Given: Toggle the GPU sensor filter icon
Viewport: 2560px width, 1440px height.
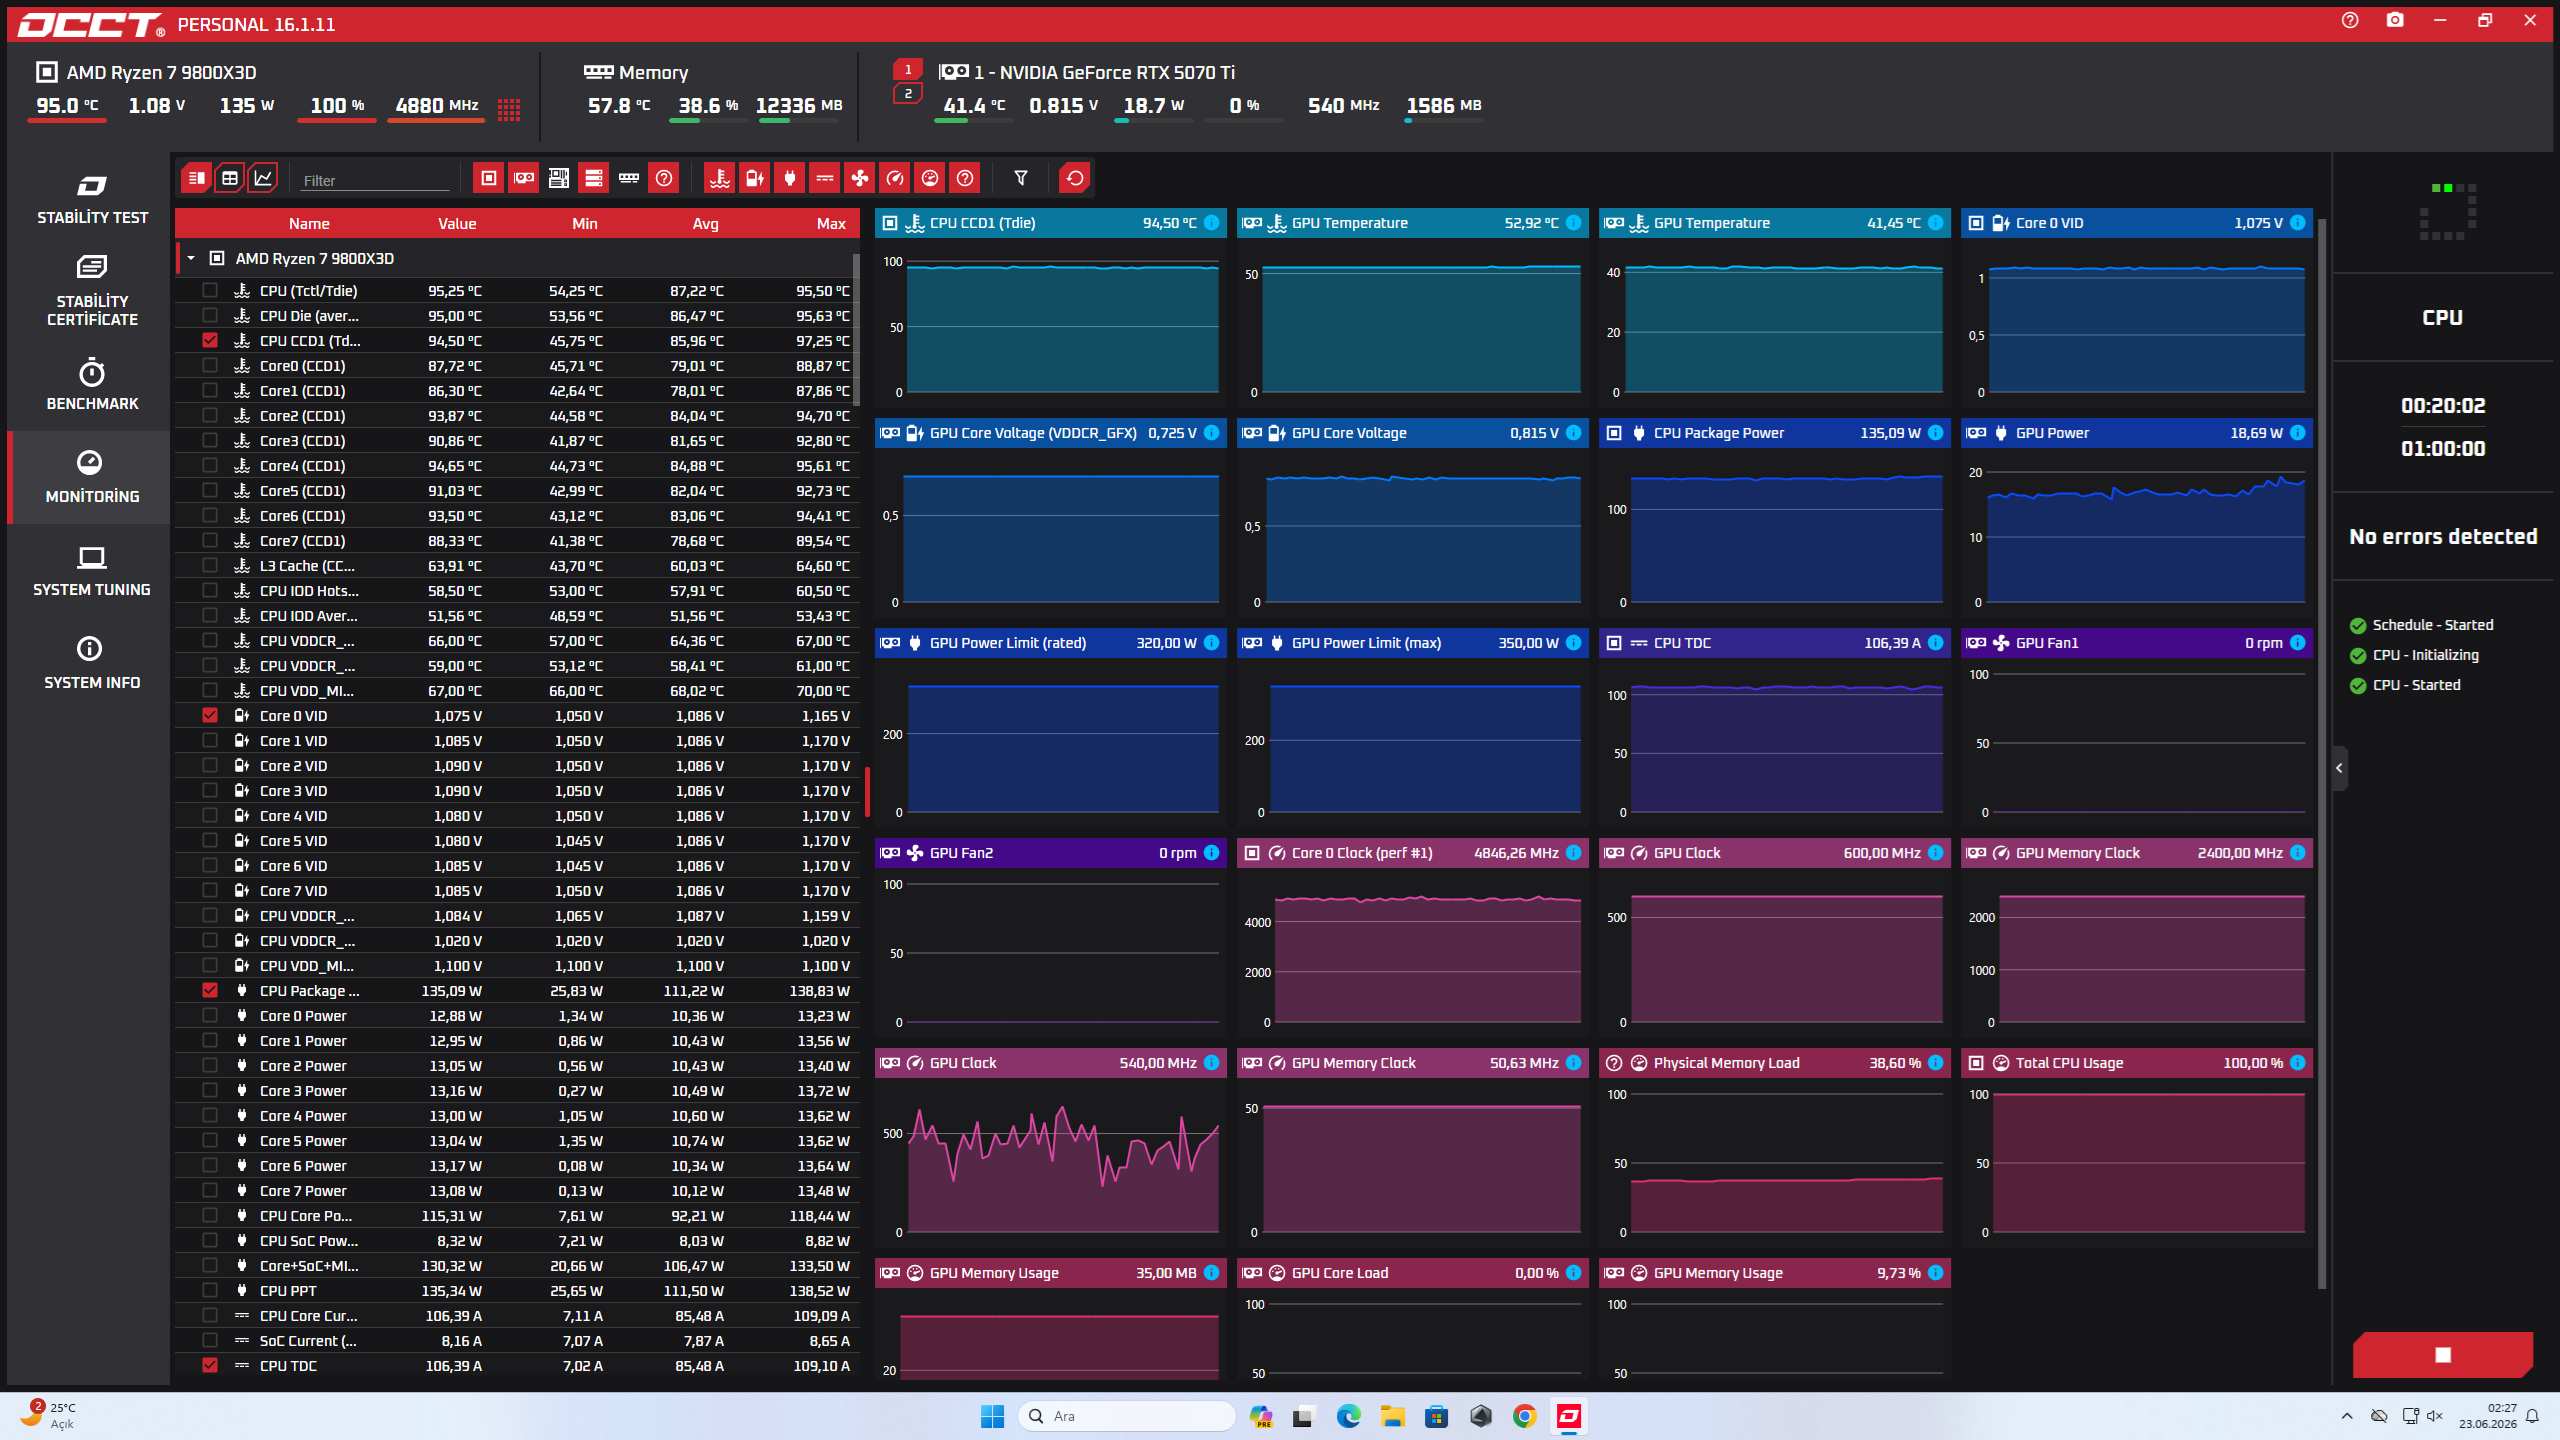Looking at the screenshot, I should [523, 178].
